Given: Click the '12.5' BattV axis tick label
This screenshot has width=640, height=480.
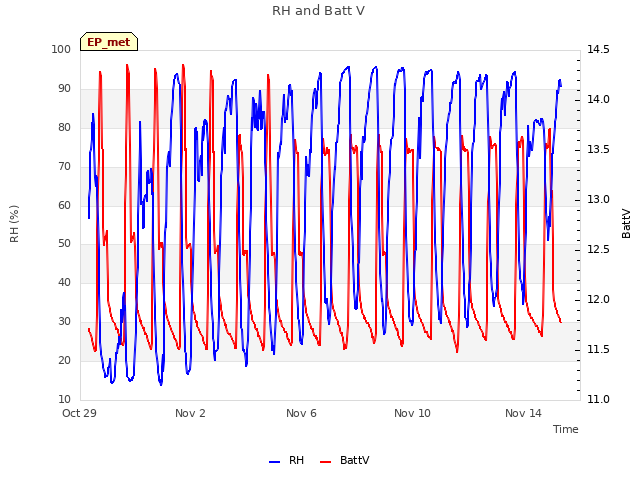Looking at the screenshot, I should tap(598, 250).
